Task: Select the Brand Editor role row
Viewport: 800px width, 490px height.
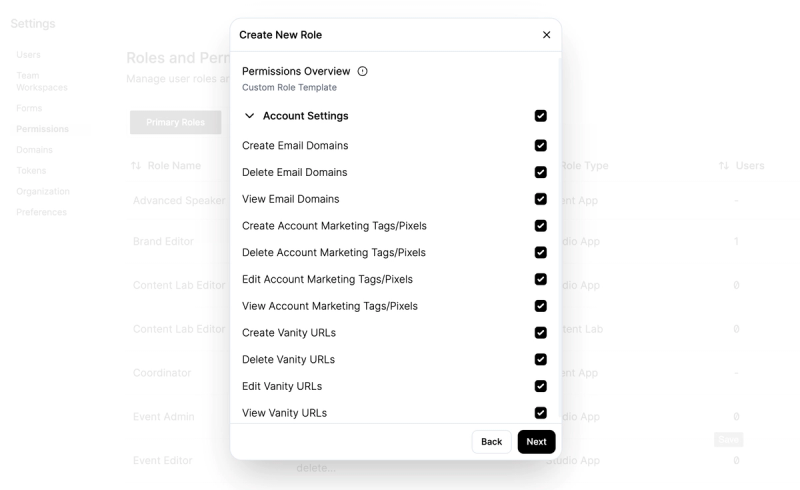Action: [x=163, y=241]
